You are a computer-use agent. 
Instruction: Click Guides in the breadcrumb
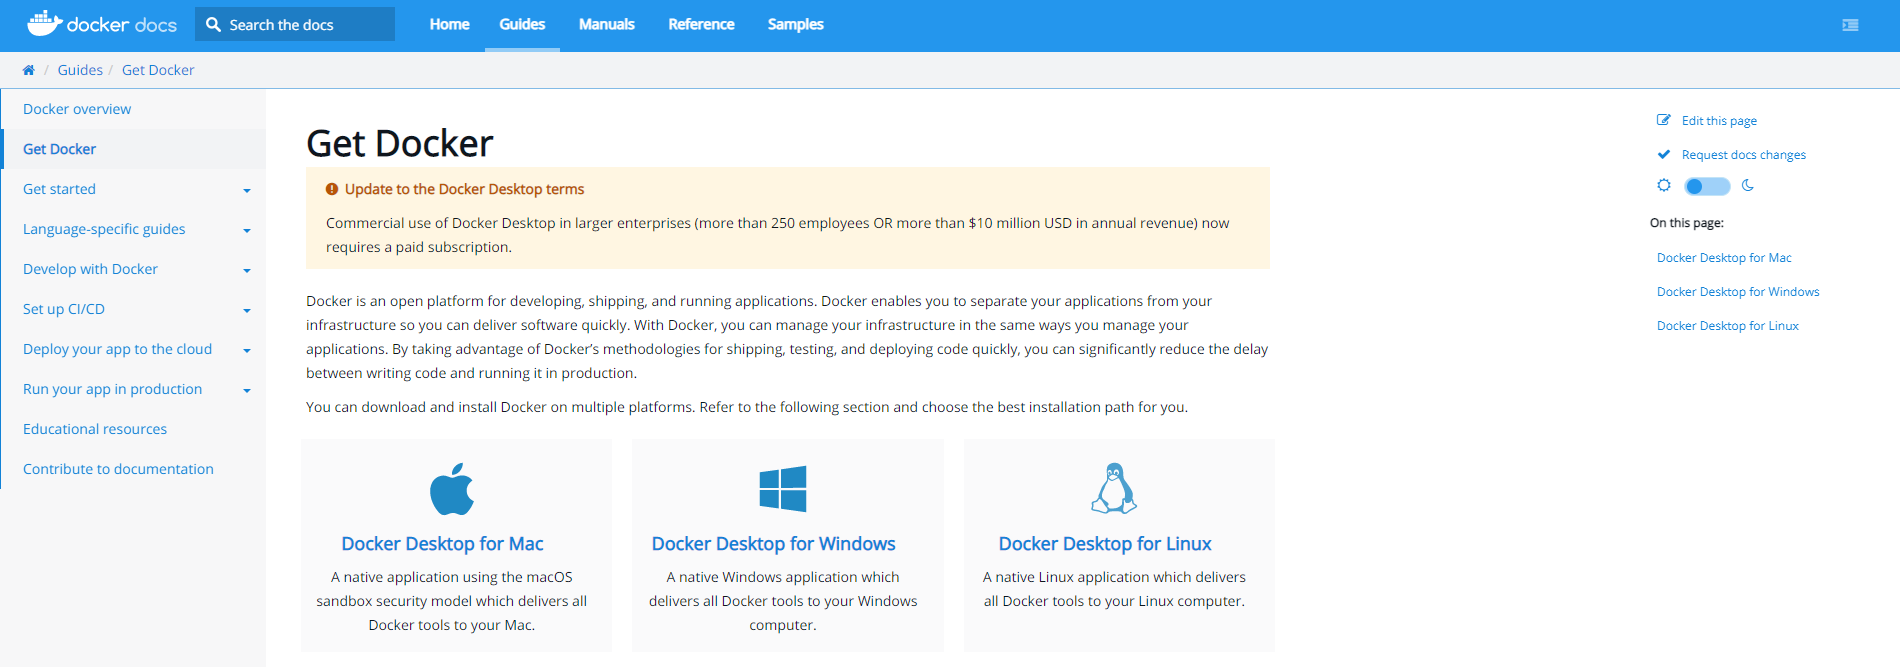click(x=80, y=70)
